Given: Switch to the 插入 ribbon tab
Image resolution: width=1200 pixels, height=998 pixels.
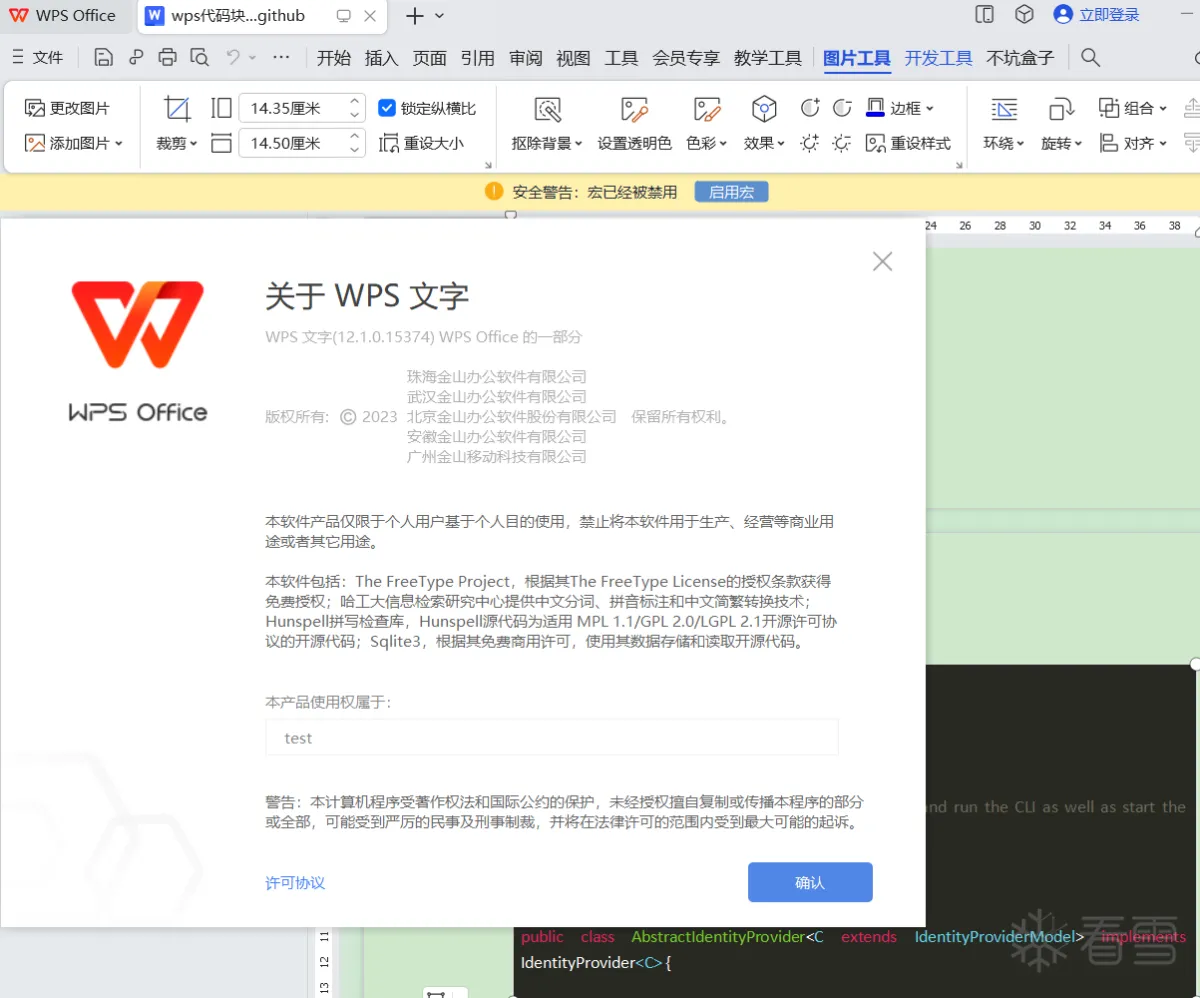Looking at the screenshot, I should pos(382,58).
